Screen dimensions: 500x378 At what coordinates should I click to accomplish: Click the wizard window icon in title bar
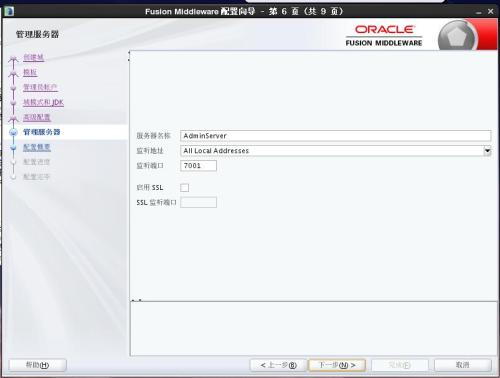(x=8, y=11)
